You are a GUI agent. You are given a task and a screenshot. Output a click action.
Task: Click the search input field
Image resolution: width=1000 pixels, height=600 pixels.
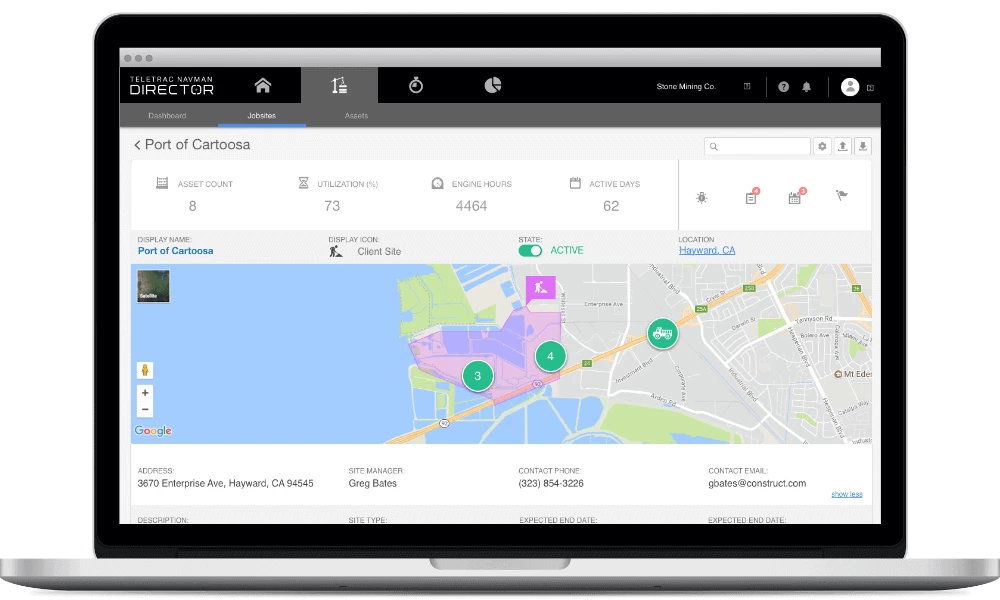[x=762, y=146]
